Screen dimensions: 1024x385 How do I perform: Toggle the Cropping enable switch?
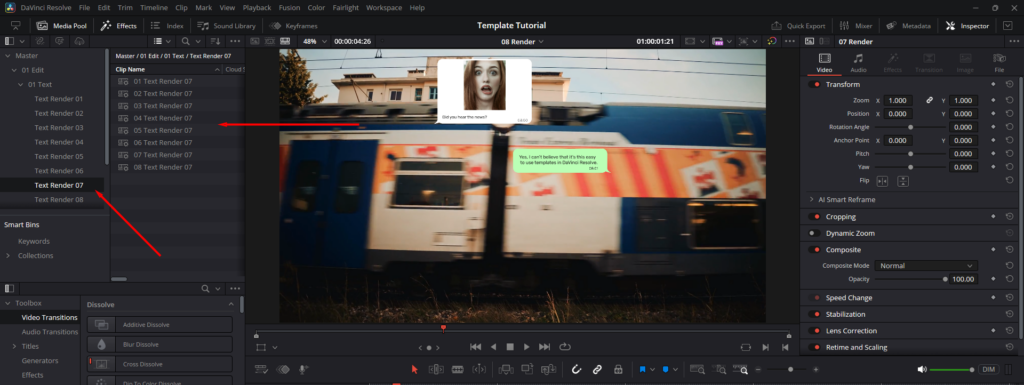click(x=814, y=217)
